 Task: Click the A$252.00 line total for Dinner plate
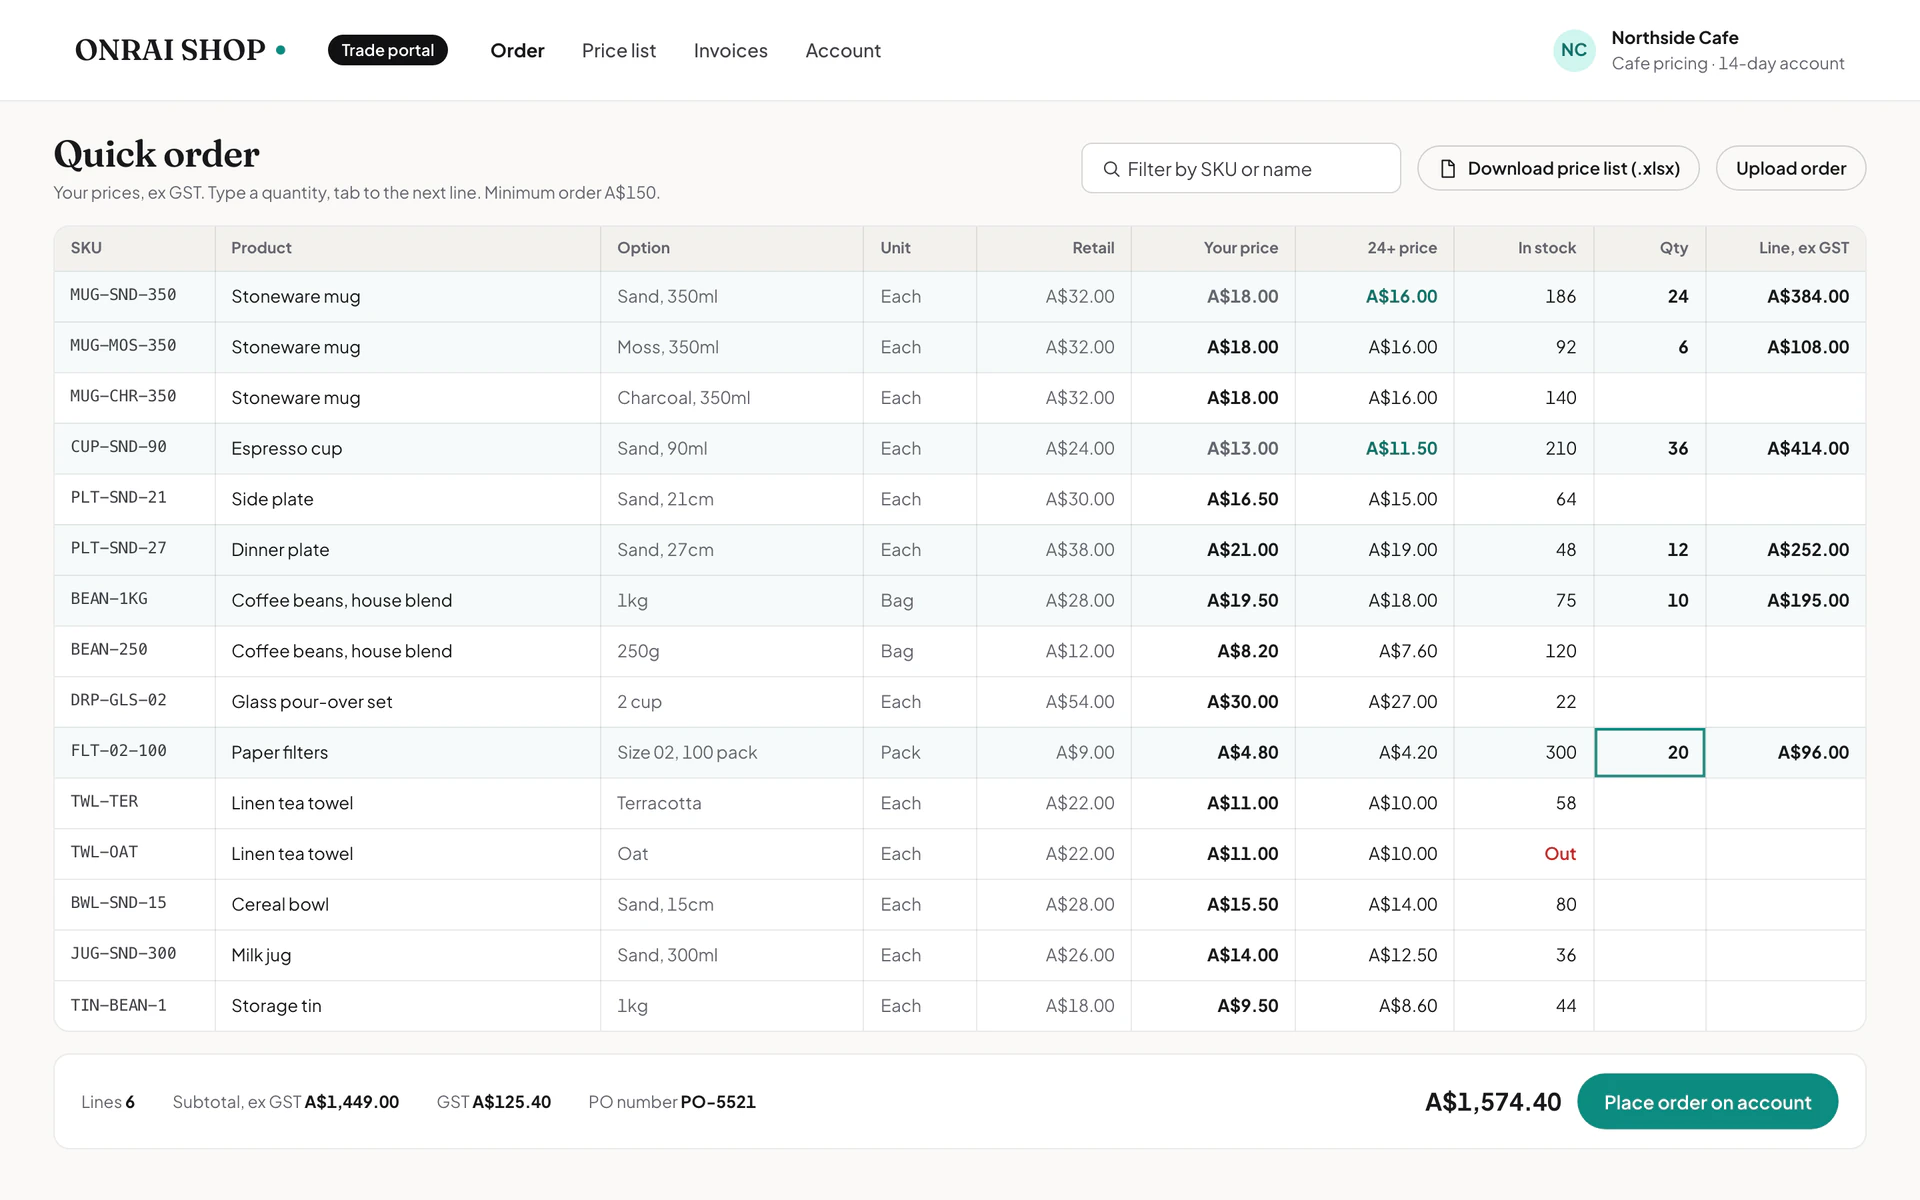coord(1808,550)
